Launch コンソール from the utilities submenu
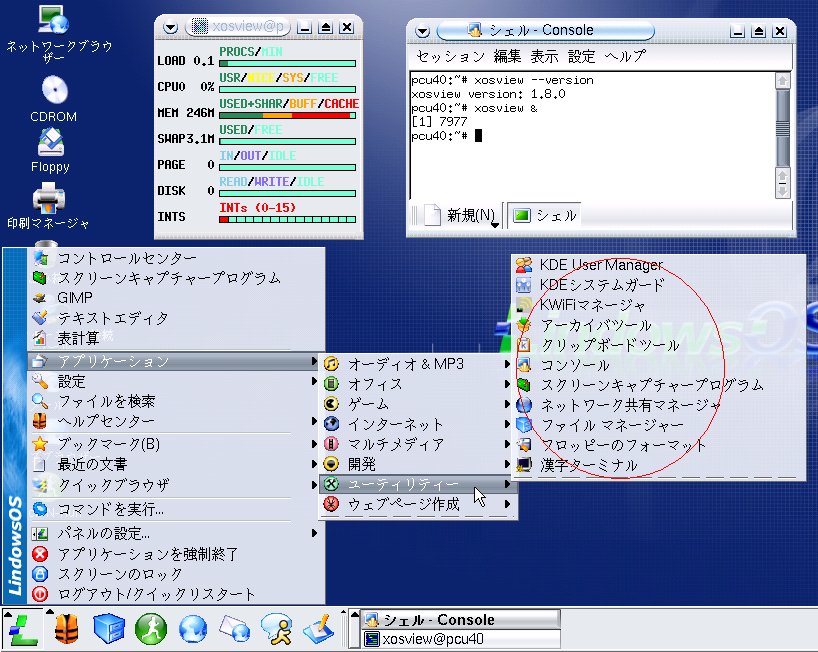This screenshot has height=652, width=818. tap(658, 365)
